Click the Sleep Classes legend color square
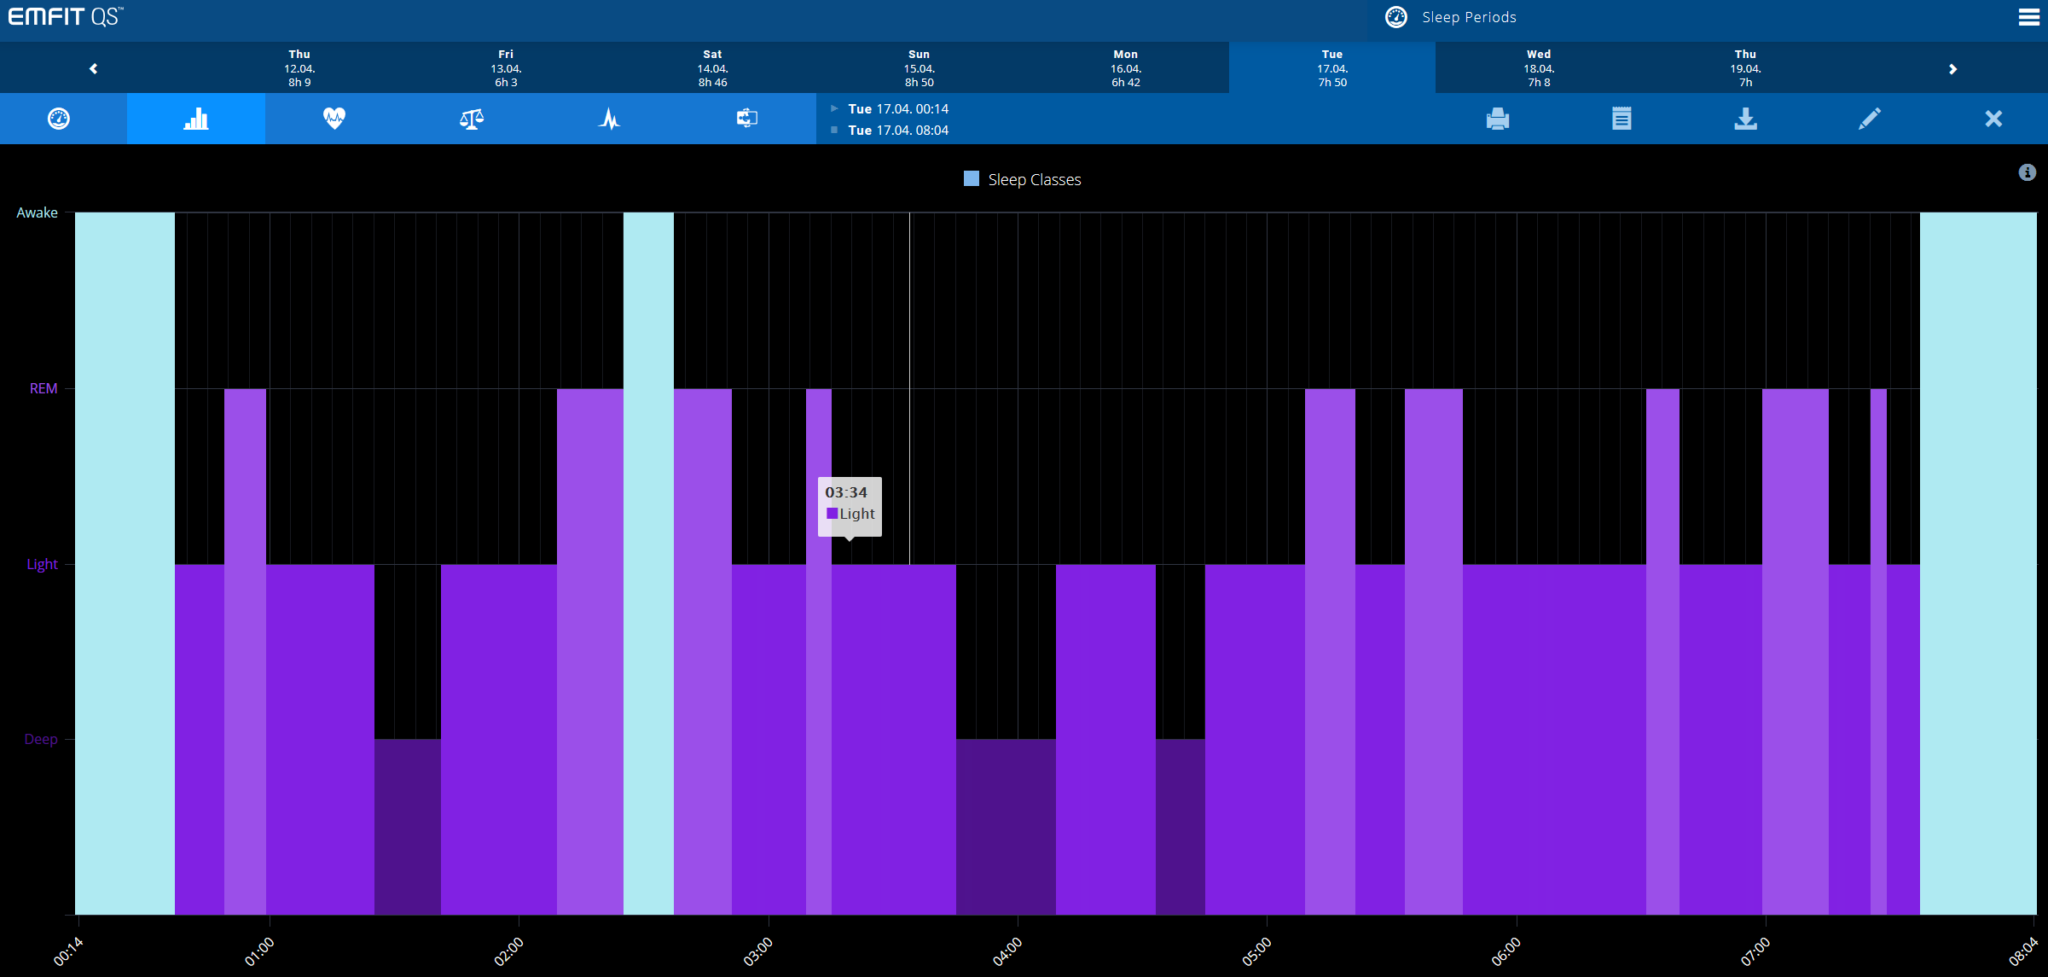This screenshot has height=977, width=2048. [971, 179]
